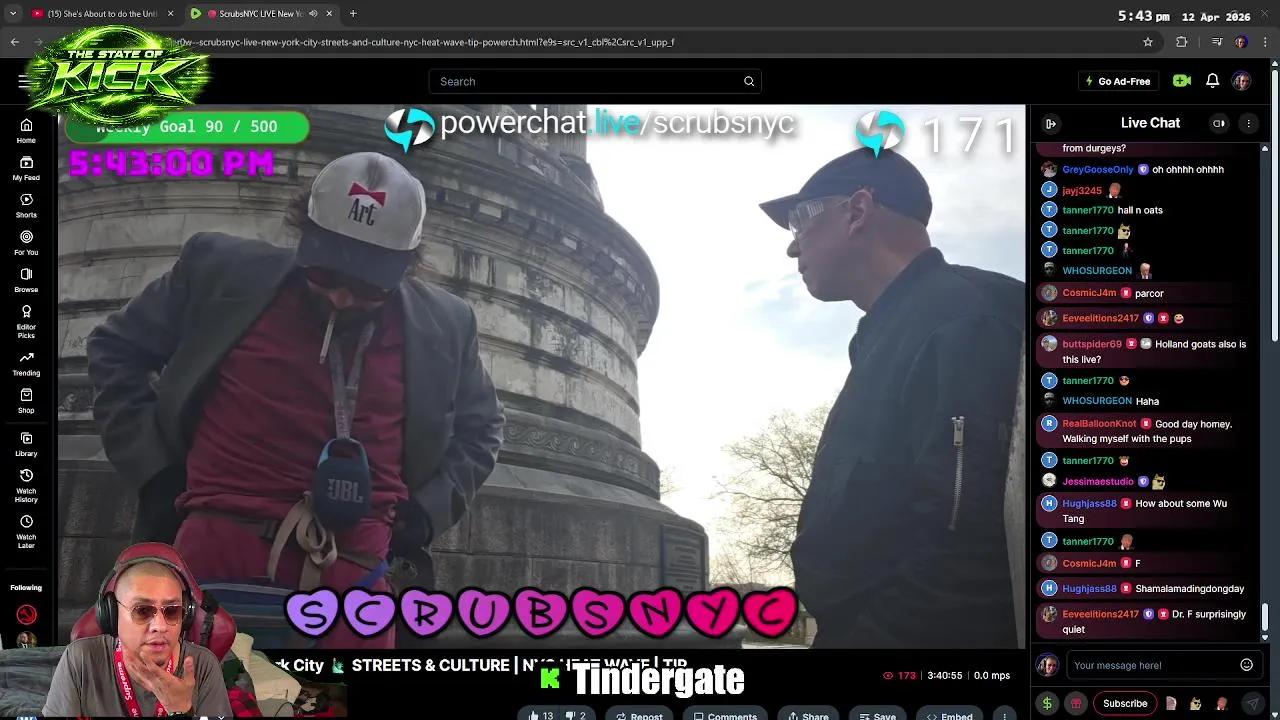The width and height of the screenshot is (1280, 720).
Task: Open Library in the sidebar
Action: 26,444
